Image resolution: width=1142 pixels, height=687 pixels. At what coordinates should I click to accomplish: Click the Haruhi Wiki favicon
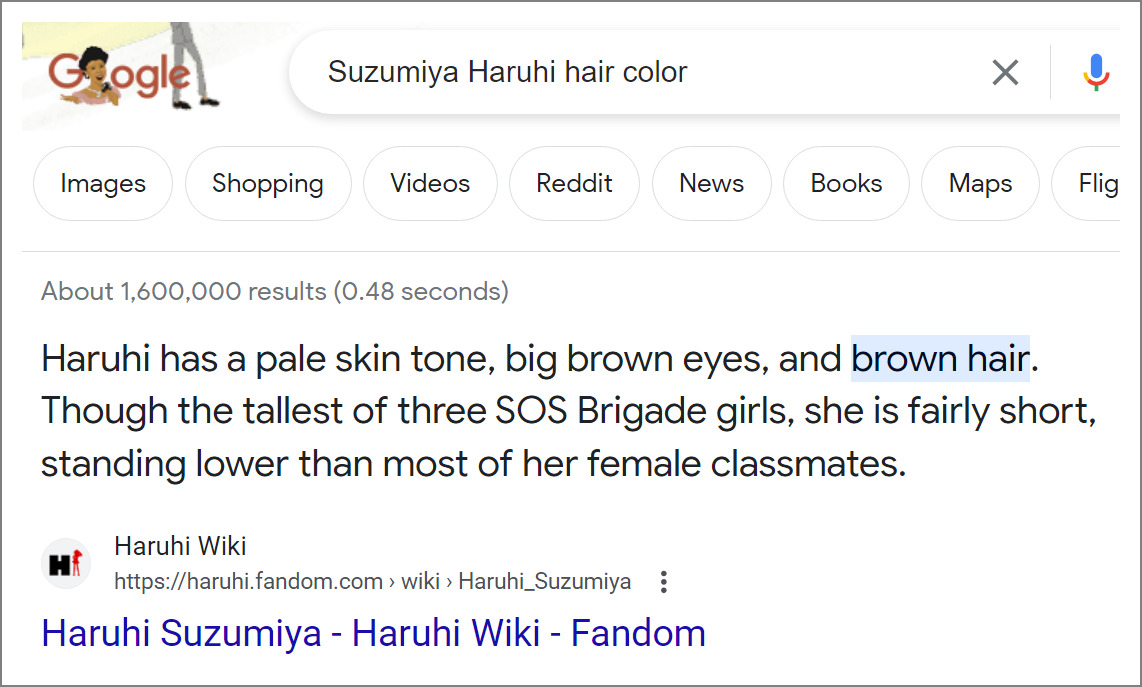click(66, 565)
